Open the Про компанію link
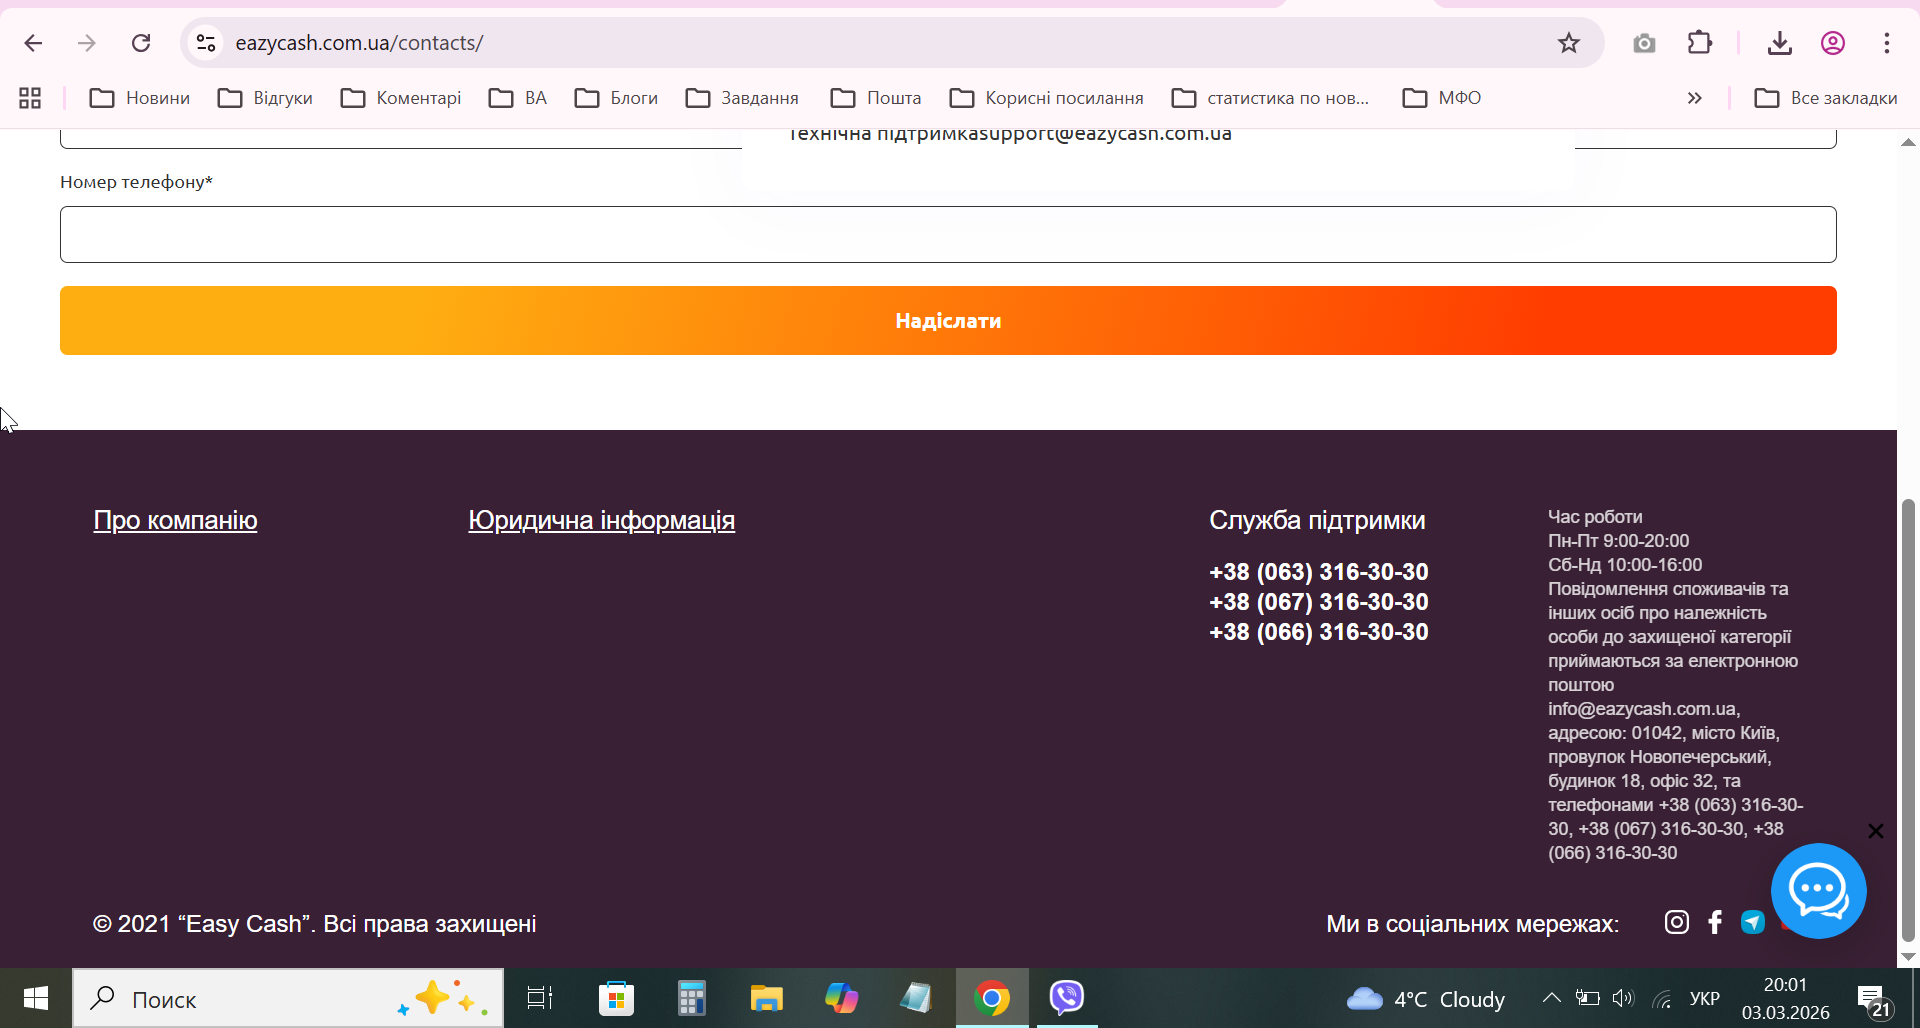Viewport: 1920px width, 1028px height. point(175,520)
